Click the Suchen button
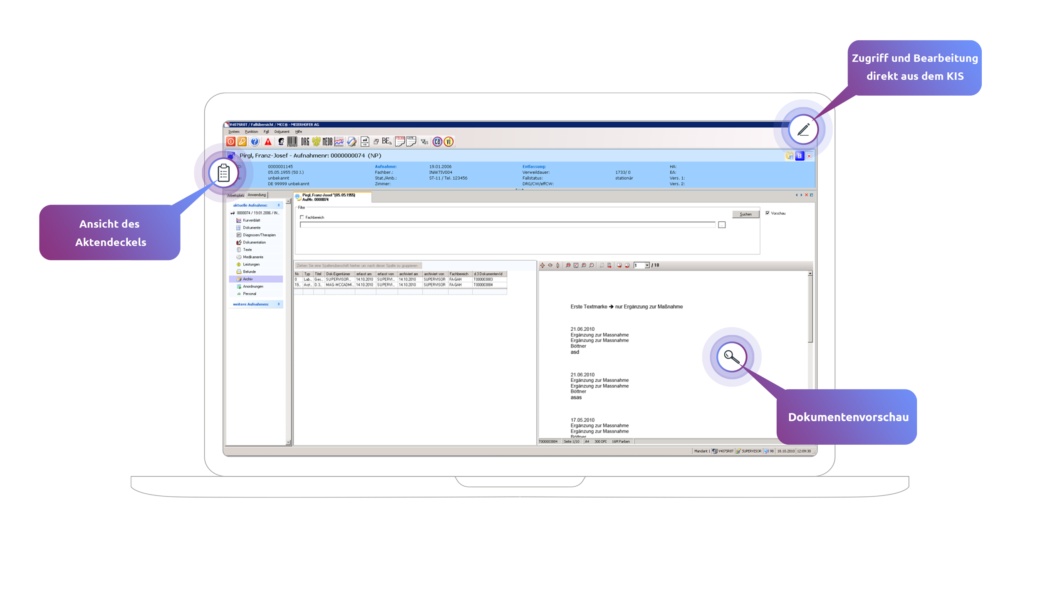The height and width of the screenshot is (589, 1040). 746,214
